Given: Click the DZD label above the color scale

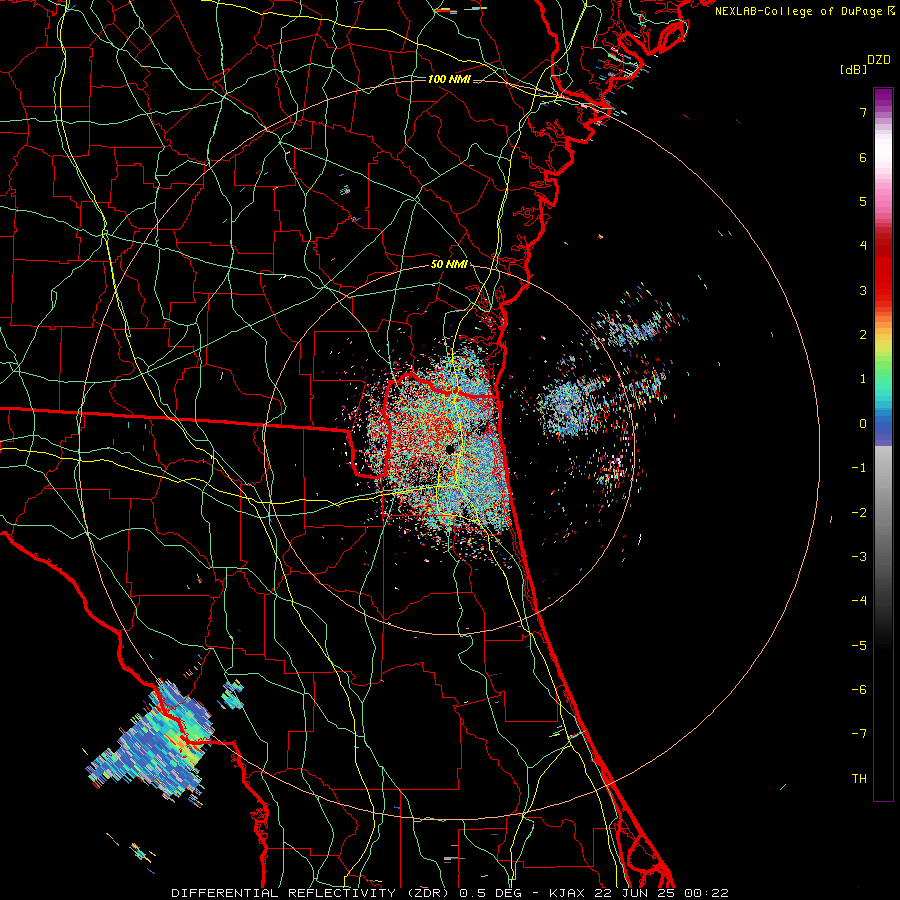Looking at the screenshot, I should [x=879, y=60].
